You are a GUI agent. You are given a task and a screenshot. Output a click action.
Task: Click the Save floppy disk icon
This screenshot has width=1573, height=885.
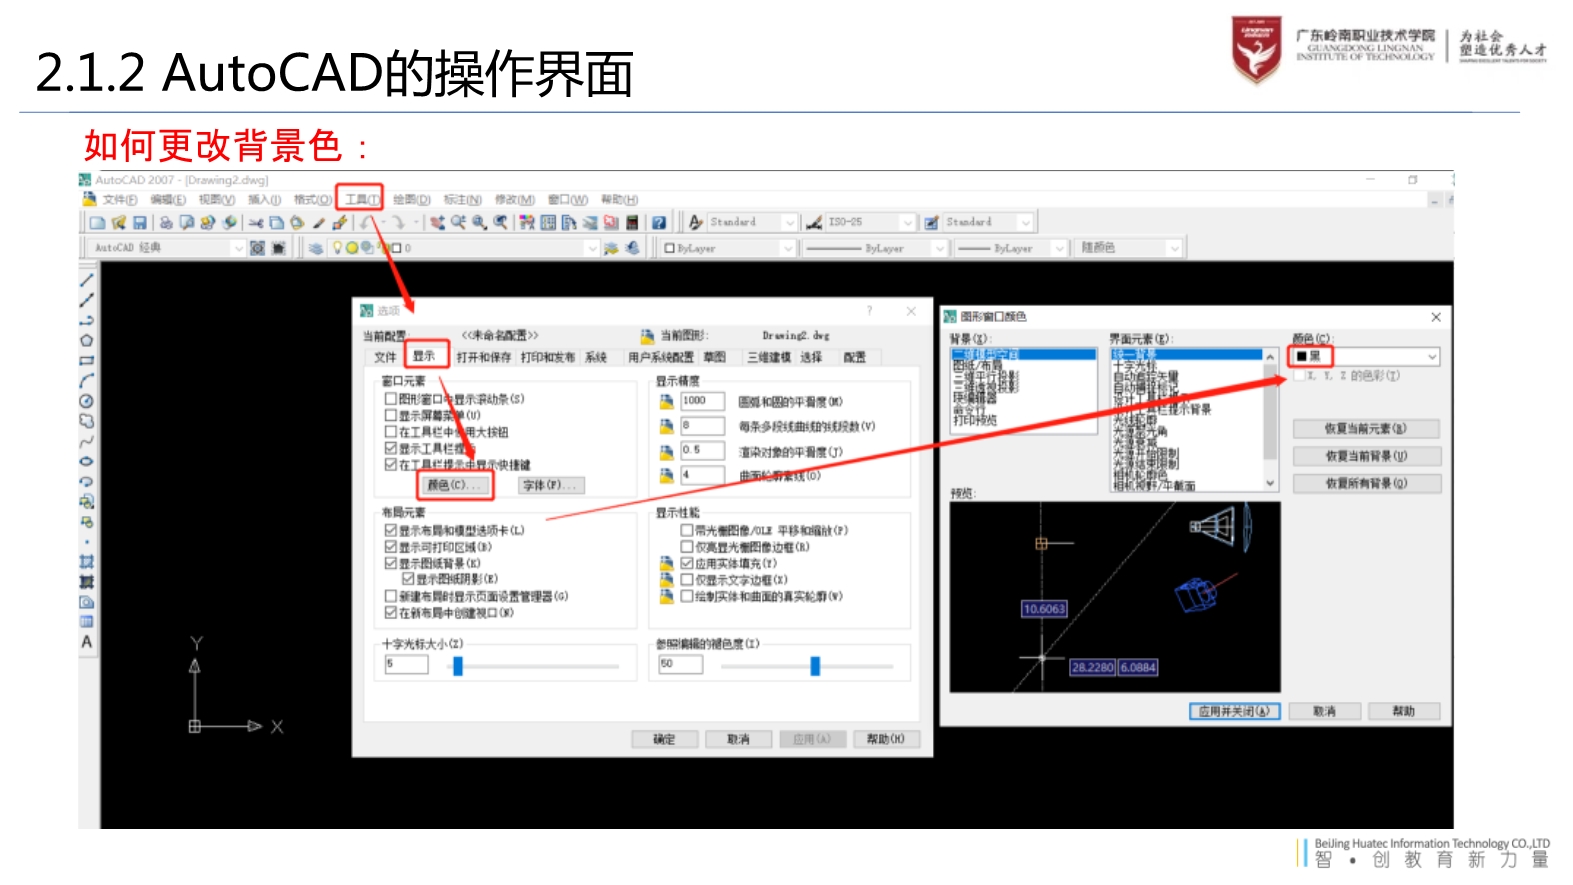140,222
